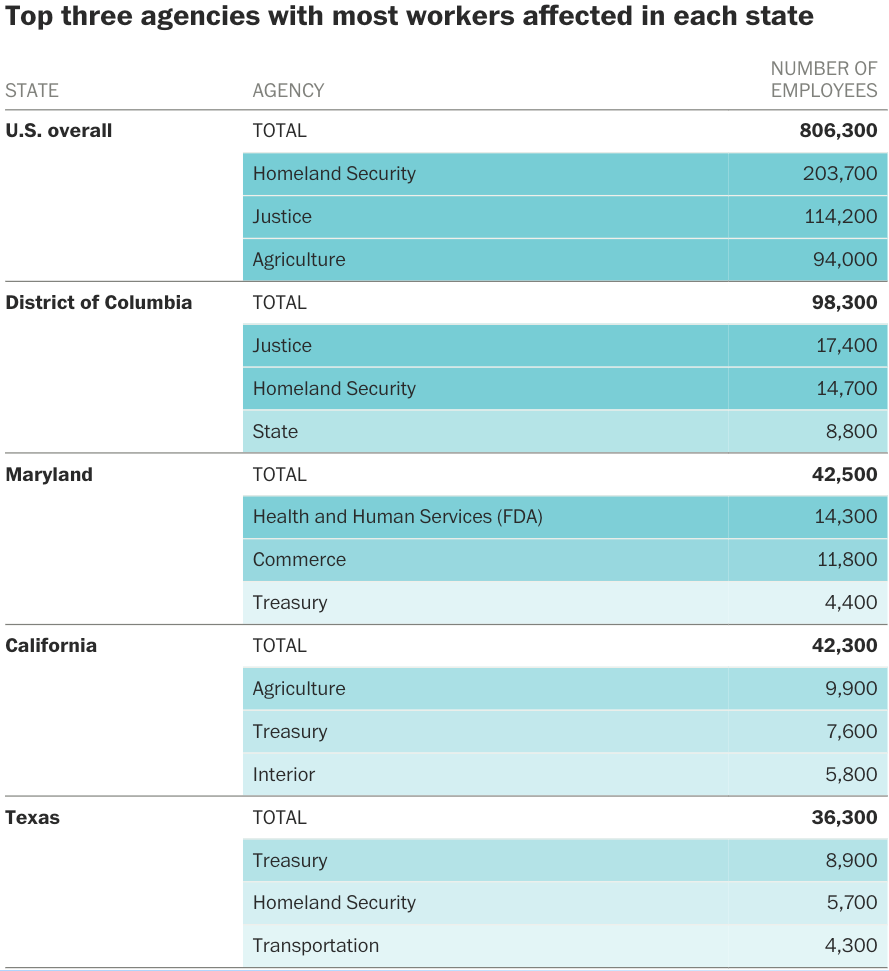This screenshot has width=889, height=971.
Task: Click the AGENCY column header
Action: point(288,90)
